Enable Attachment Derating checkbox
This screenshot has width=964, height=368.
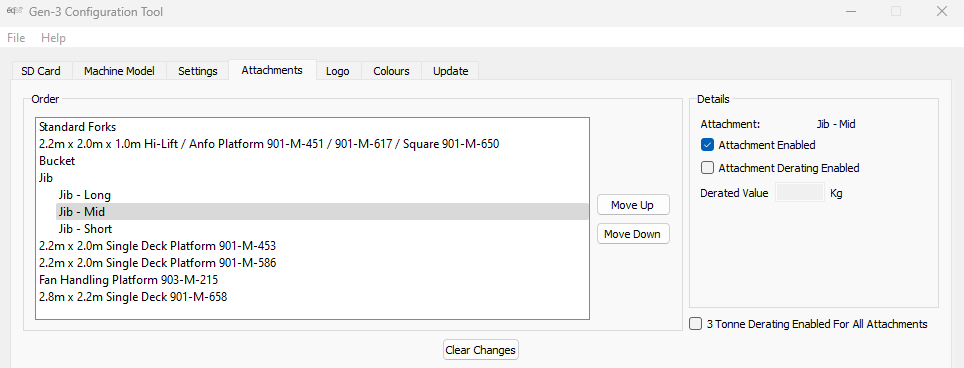click(x=707, y=168)
